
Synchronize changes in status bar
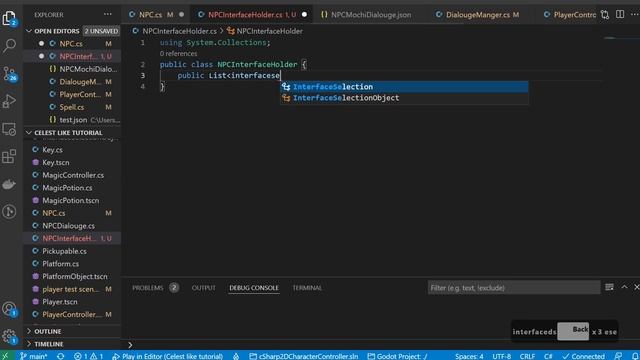(x=60, y=356)
